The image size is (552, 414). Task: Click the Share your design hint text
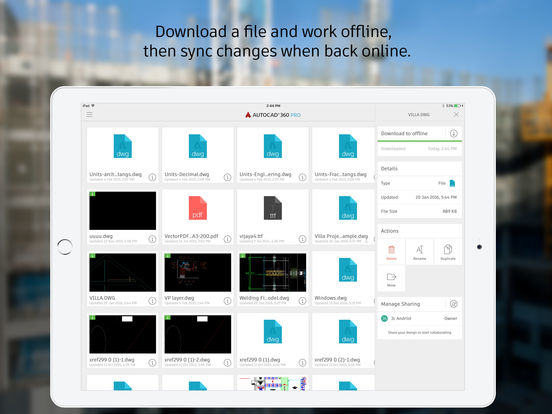pos(419,332)
